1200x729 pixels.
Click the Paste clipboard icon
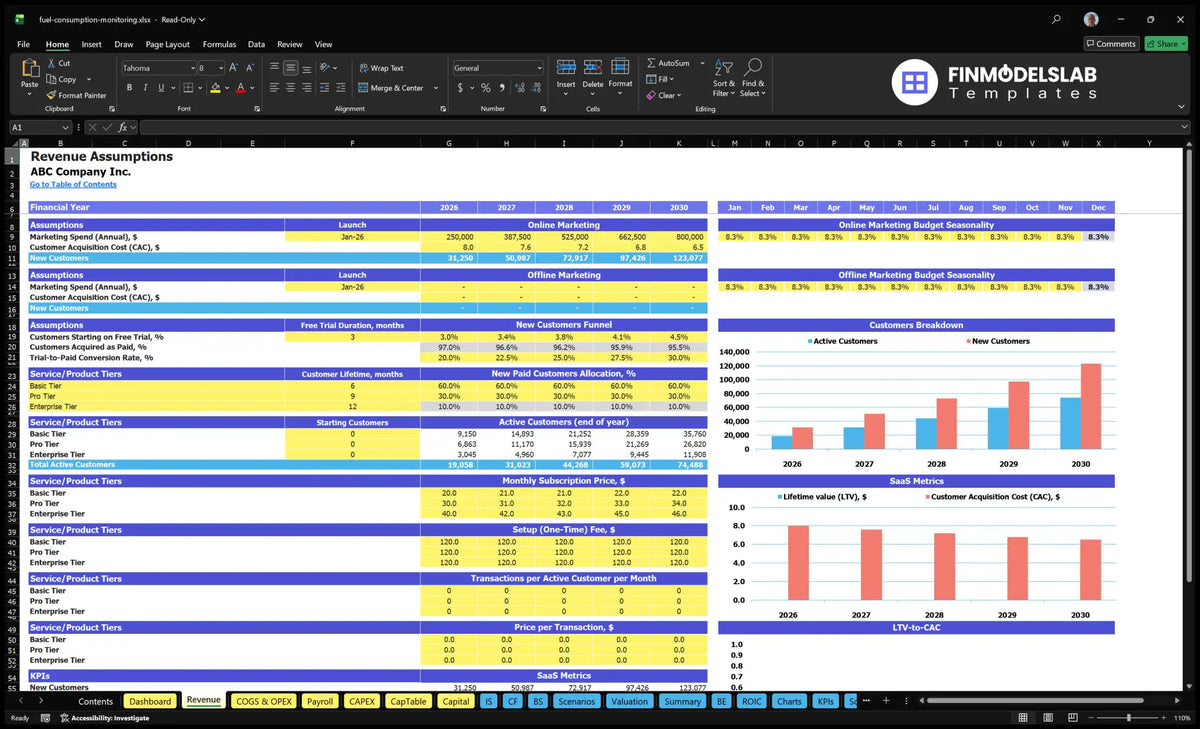pyautogui.click(x=29, y=70)
